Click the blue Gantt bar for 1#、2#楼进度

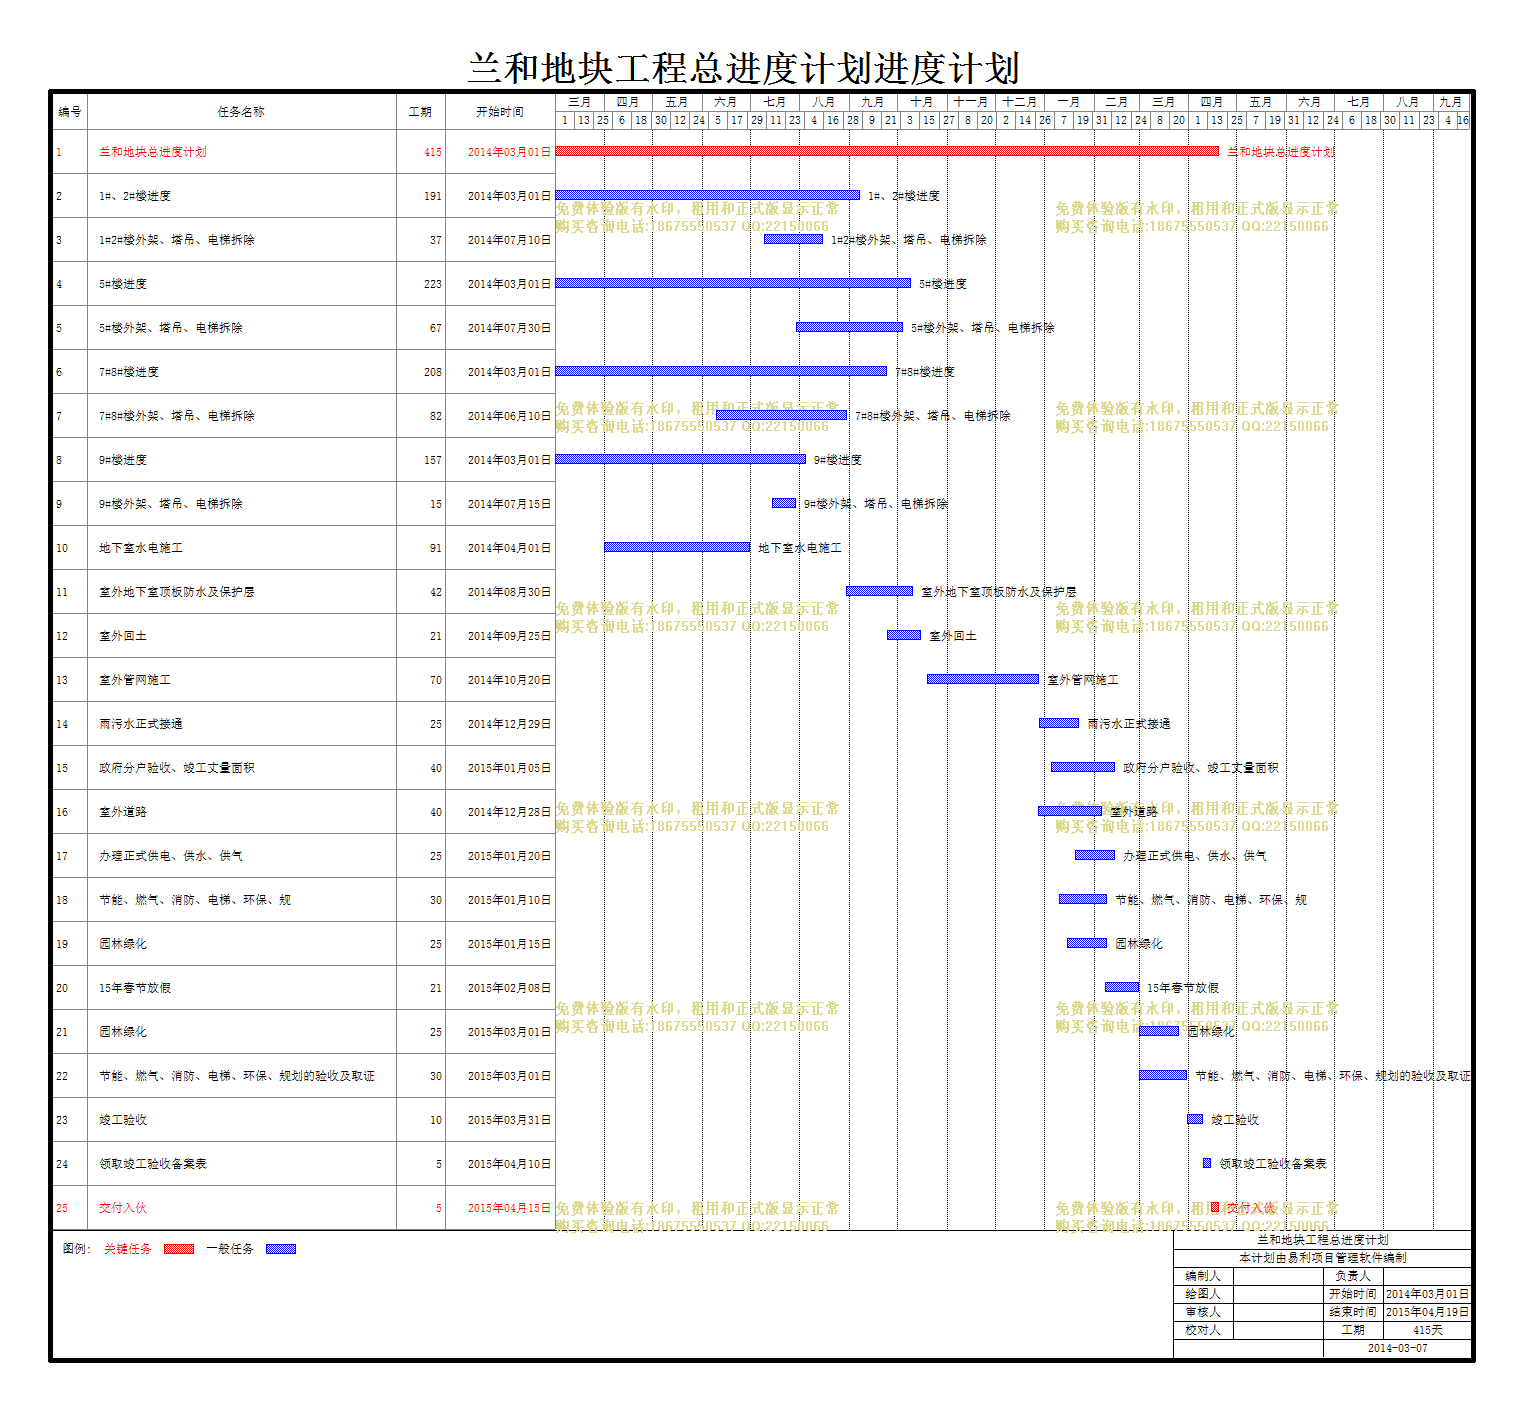(707, 195)
